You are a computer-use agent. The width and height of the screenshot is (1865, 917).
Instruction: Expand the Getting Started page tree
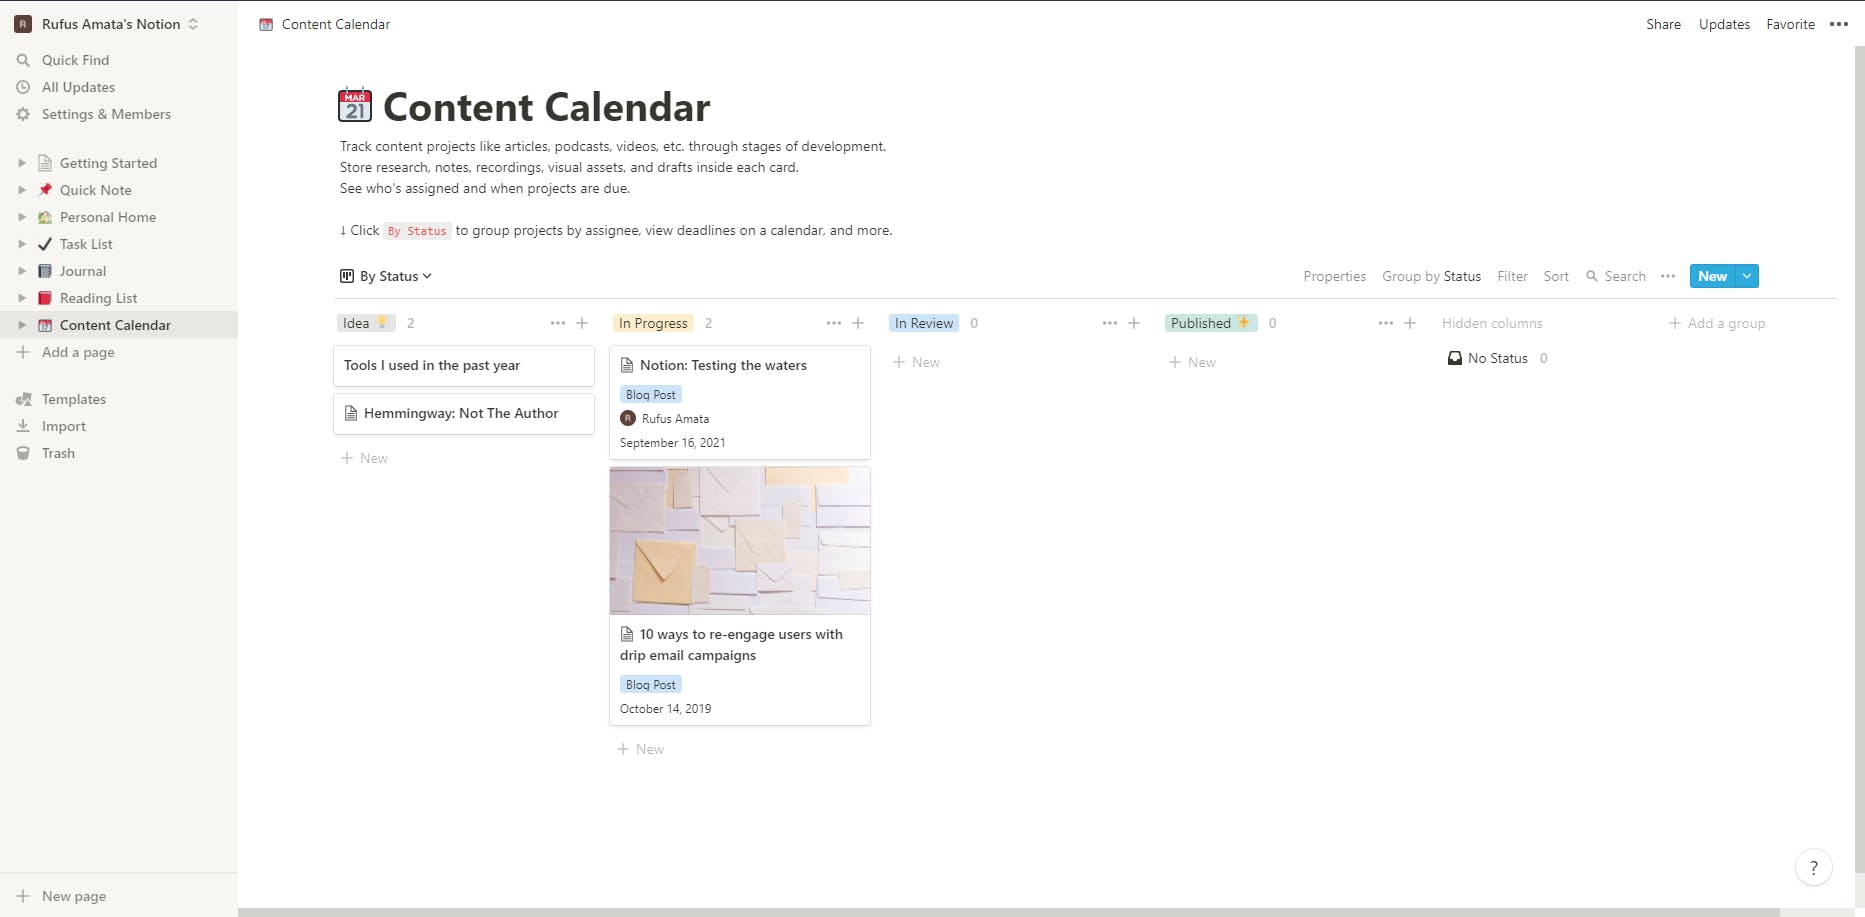point(22,163)
